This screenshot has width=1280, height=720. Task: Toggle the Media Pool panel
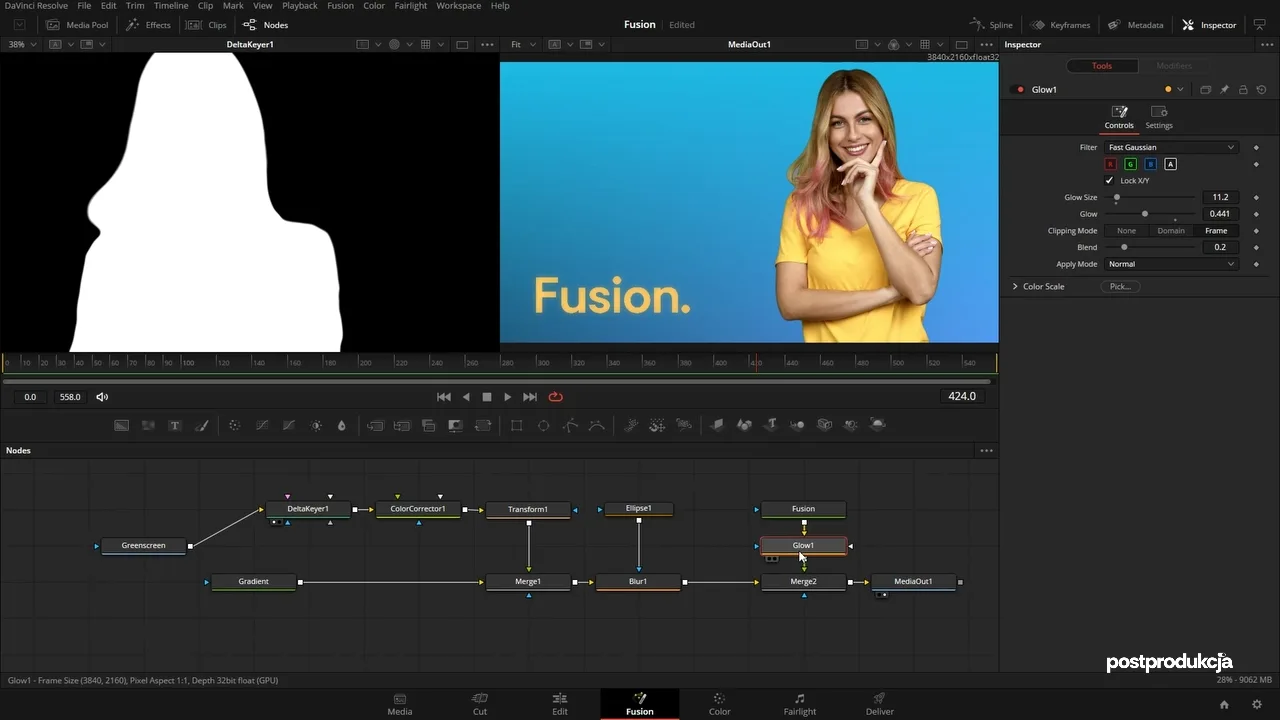77,25
